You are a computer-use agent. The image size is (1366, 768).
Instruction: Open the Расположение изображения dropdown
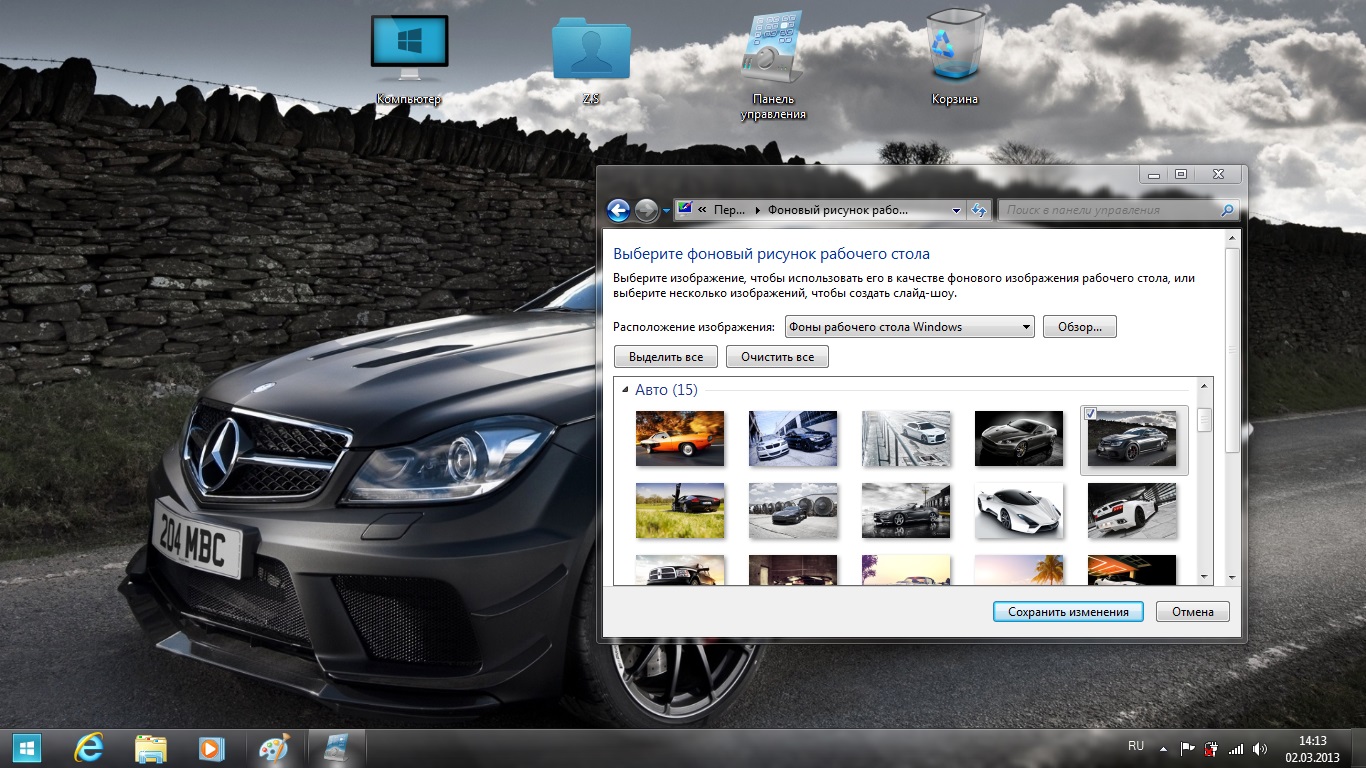909,327
